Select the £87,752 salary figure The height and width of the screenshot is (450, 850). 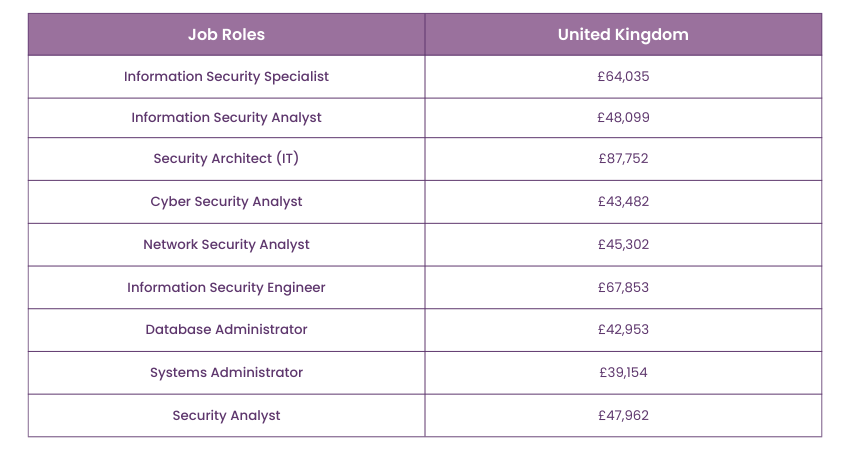point(623,159)
